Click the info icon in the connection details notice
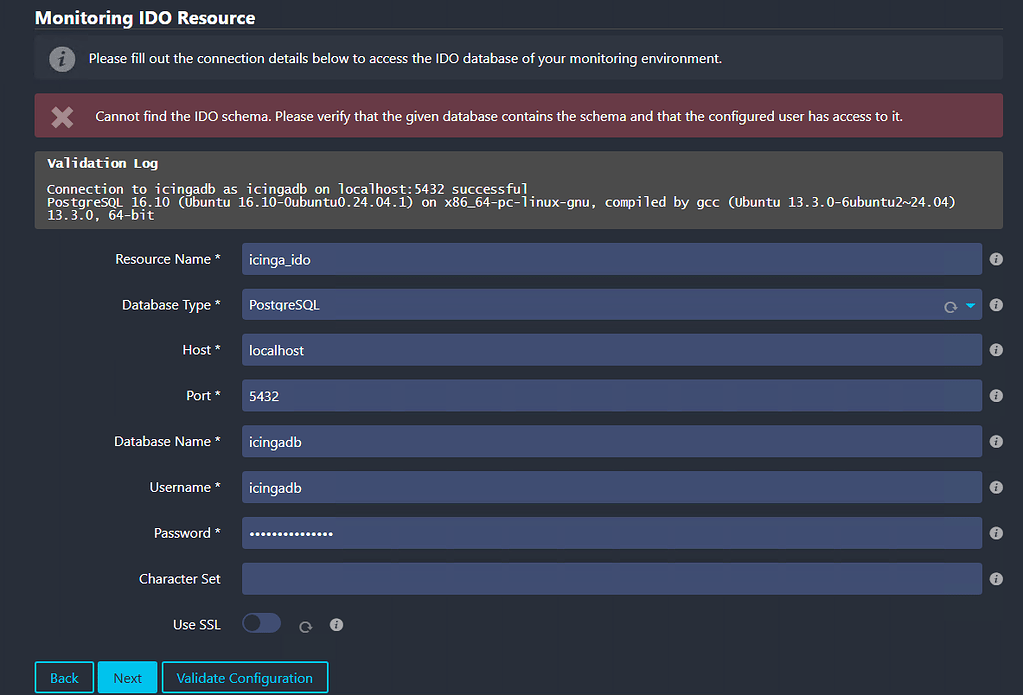 (62, 57)
